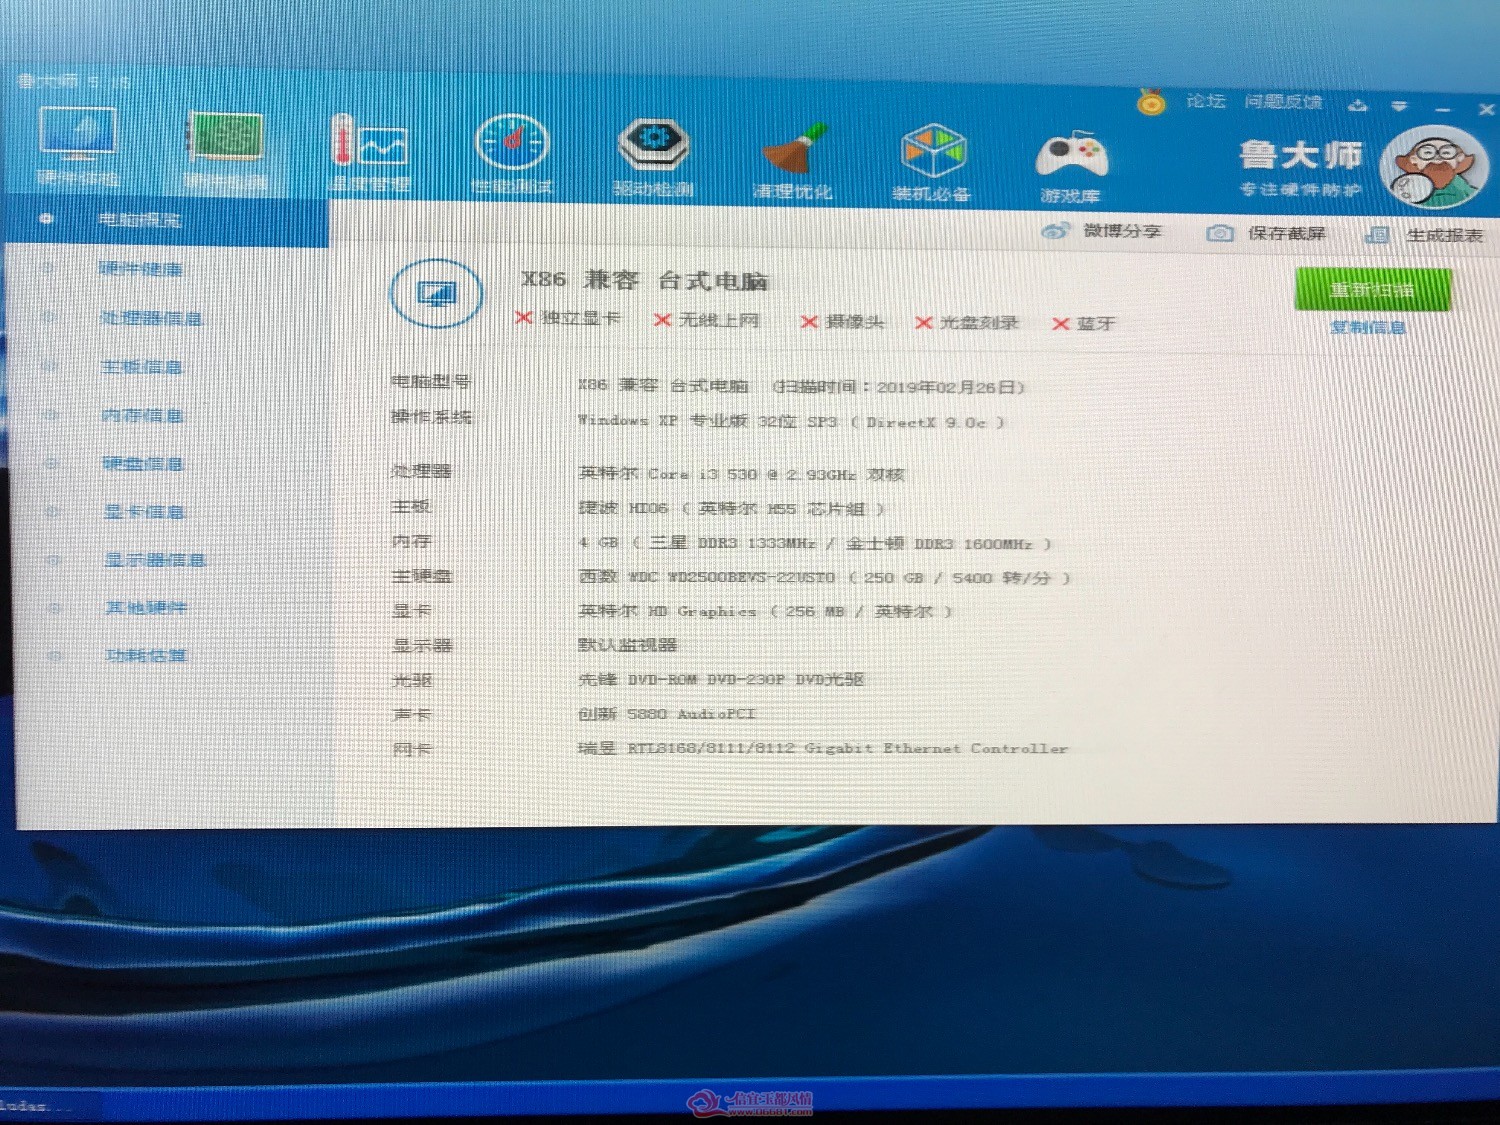Viewport: 1500px width, 1125px height.
Task: Open 驱动检测 gear chip icon
Action: [x=652, y=146]
